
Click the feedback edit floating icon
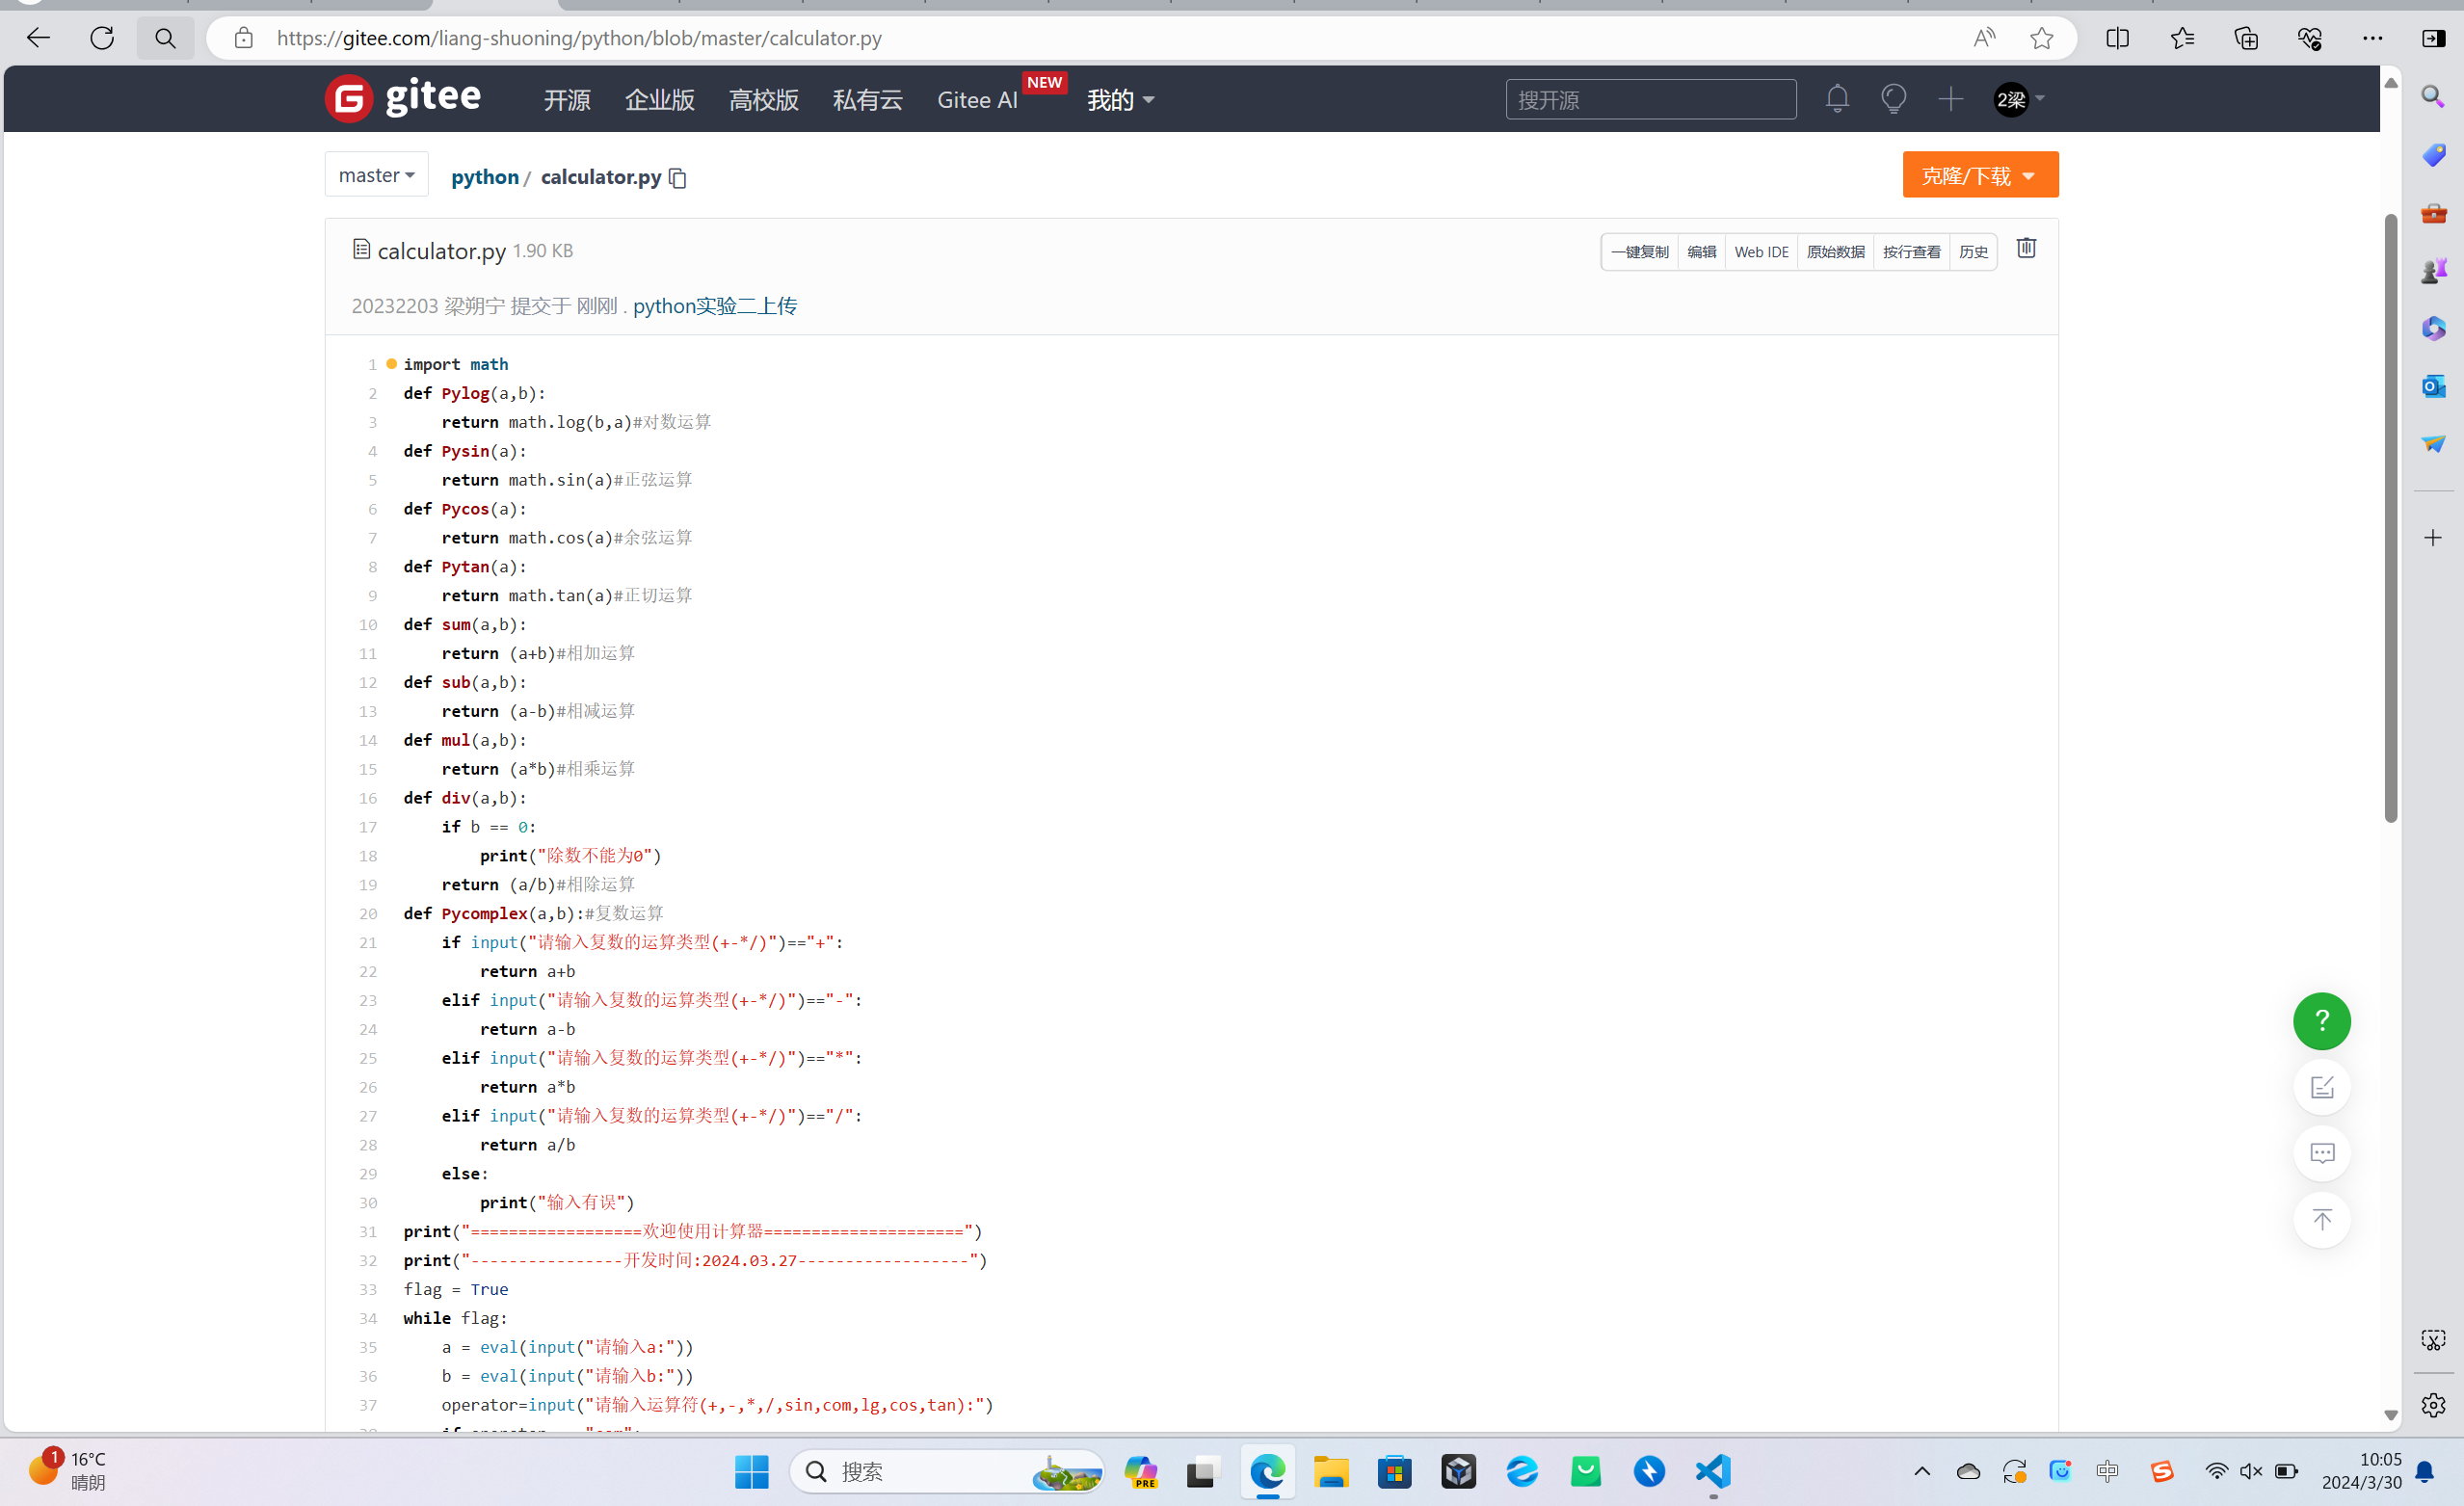(2321, 1087)
